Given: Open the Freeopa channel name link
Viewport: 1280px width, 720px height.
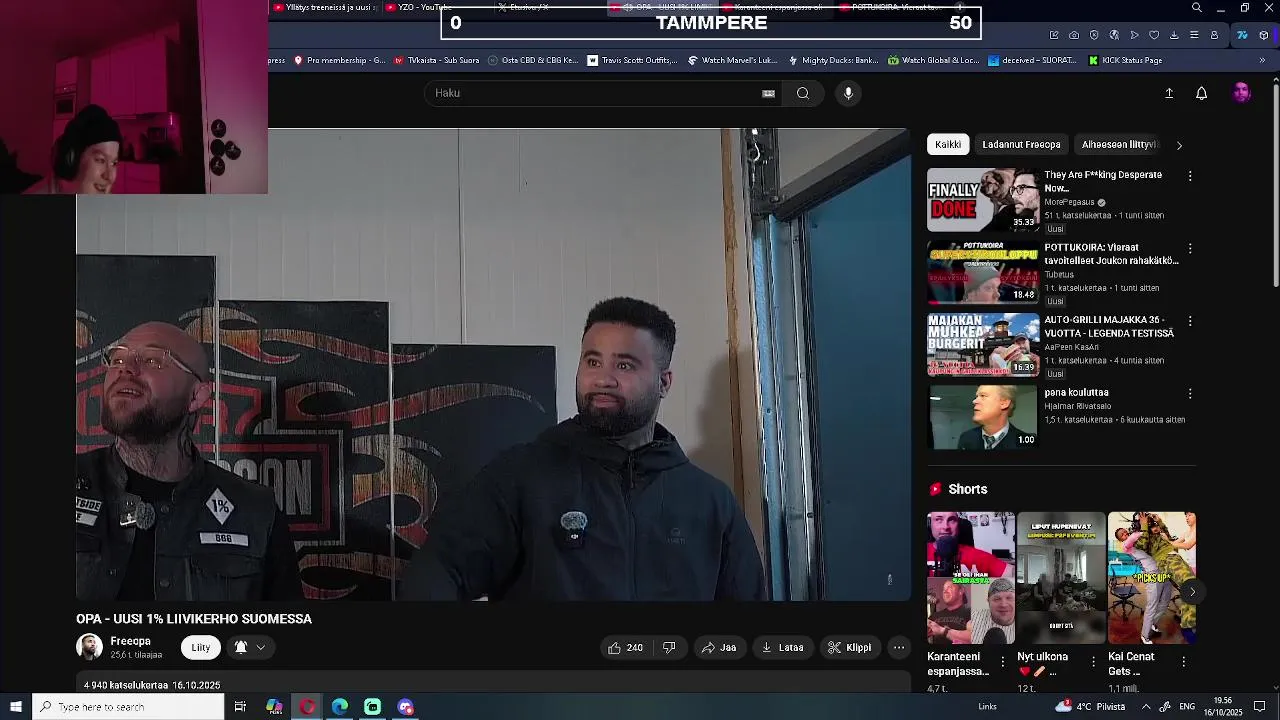Looking at the screenshot, I should (131, 641).
